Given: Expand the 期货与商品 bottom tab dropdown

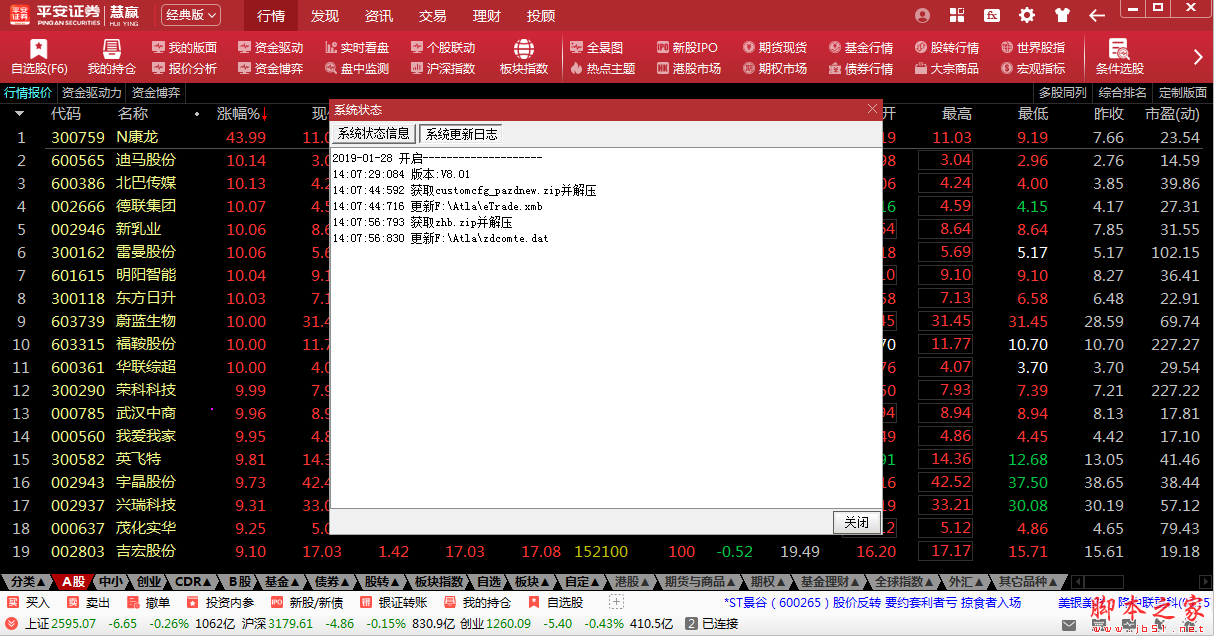Looking at the screenshot, I should pos(730,580).
